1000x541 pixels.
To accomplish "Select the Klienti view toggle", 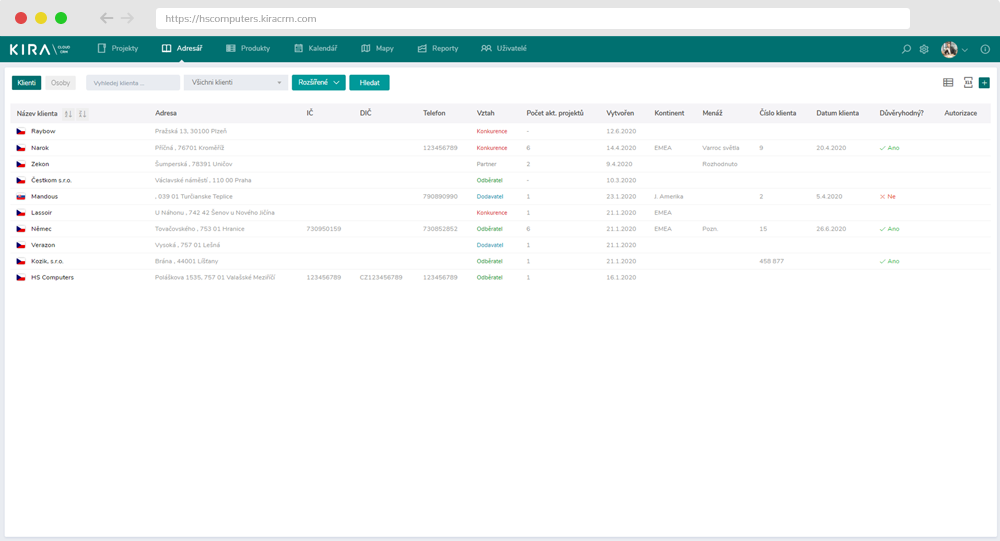I will (26, 83).
